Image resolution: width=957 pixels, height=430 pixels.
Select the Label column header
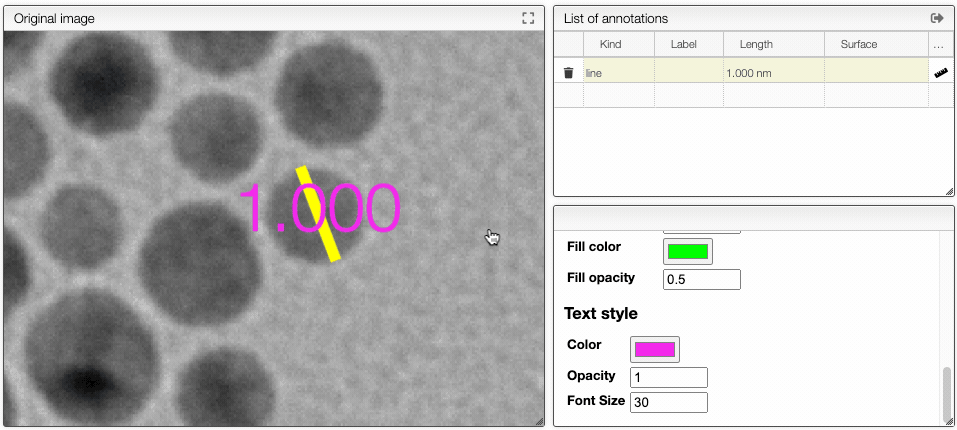tap(689, 44)
